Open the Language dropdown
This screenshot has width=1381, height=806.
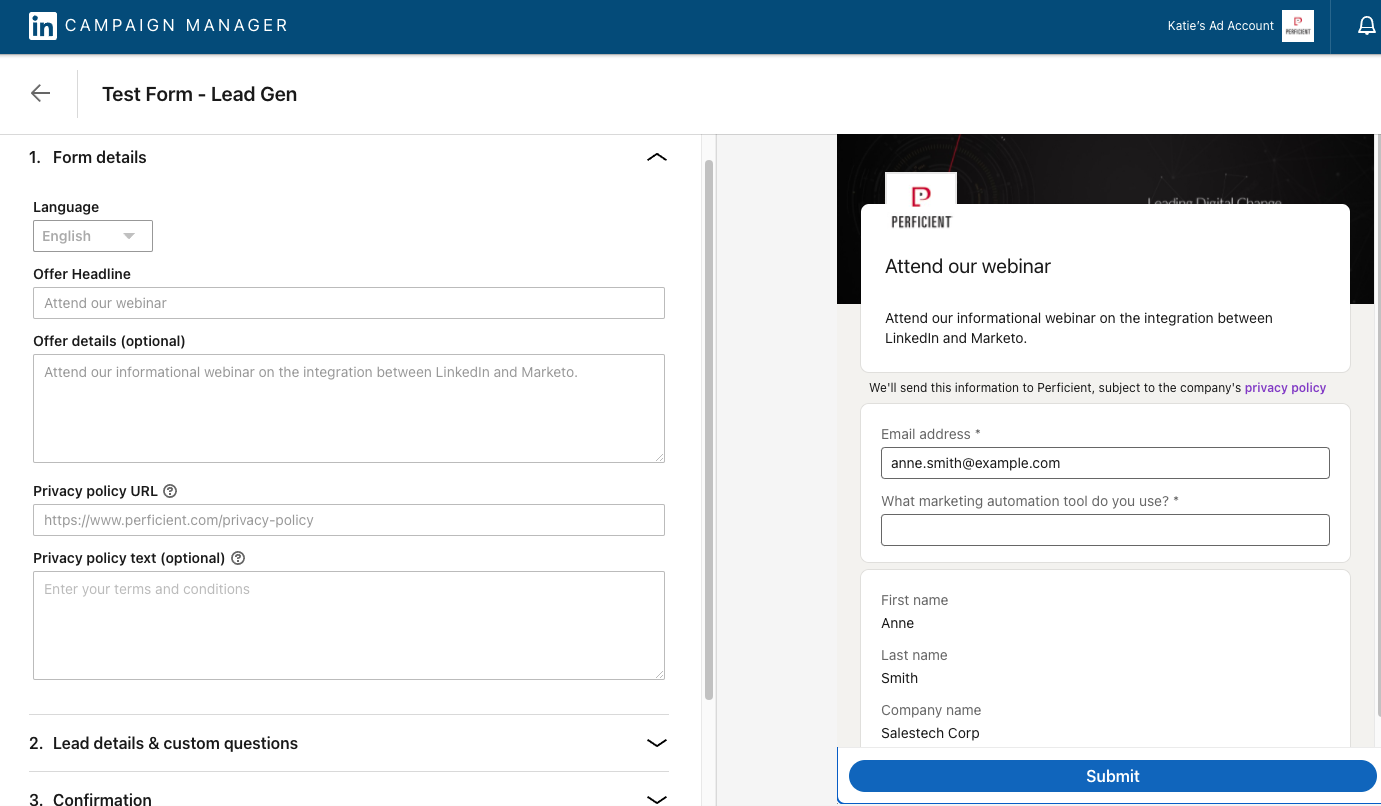[92, 236]
